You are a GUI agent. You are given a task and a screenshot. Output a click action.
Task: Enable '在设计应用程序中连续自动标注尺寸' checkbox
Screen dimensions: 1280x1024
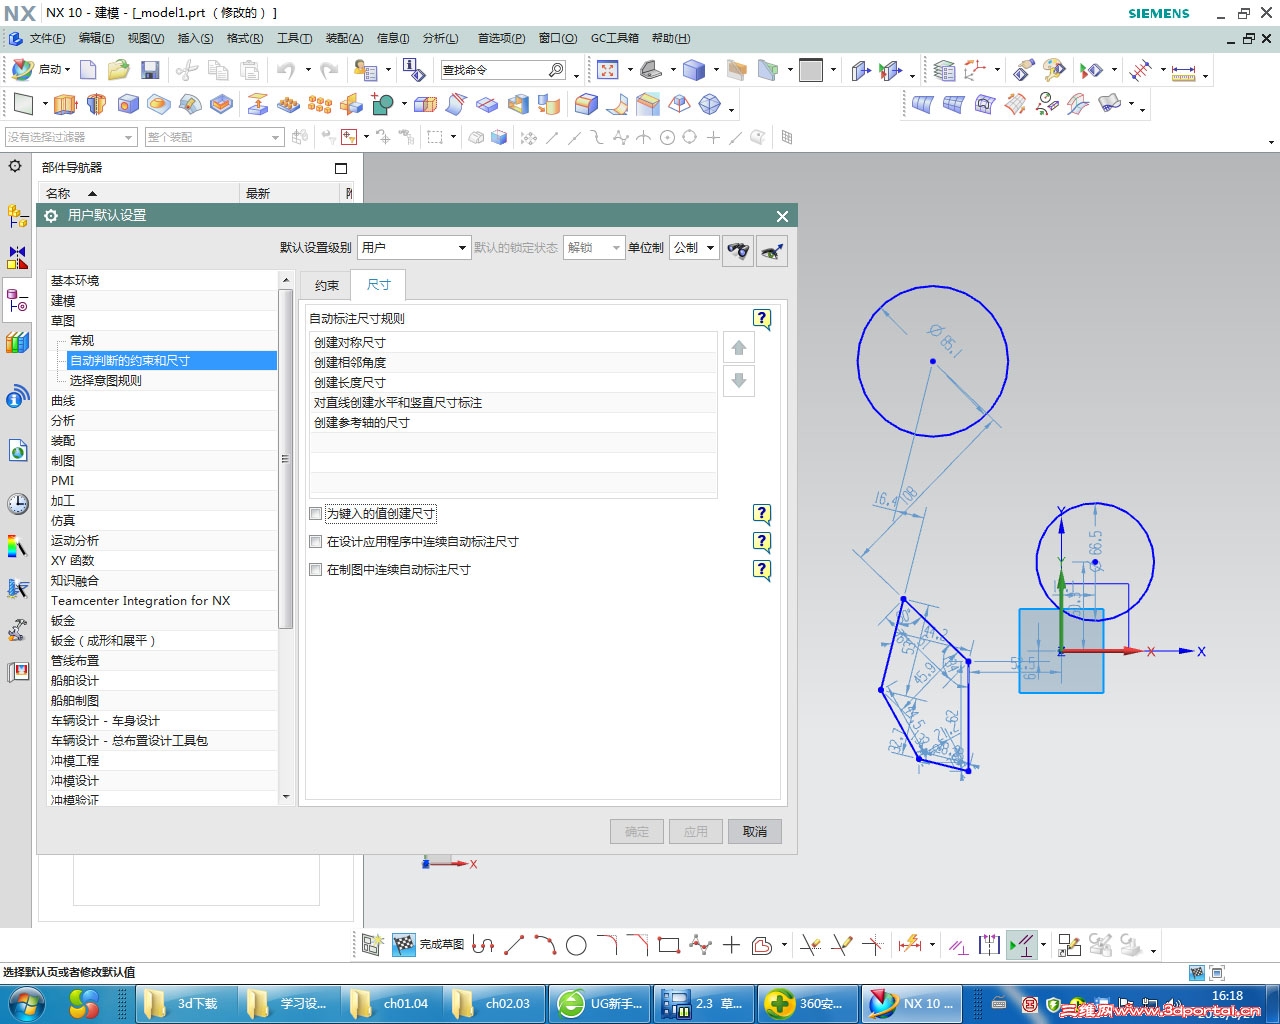tap(316, 542)
